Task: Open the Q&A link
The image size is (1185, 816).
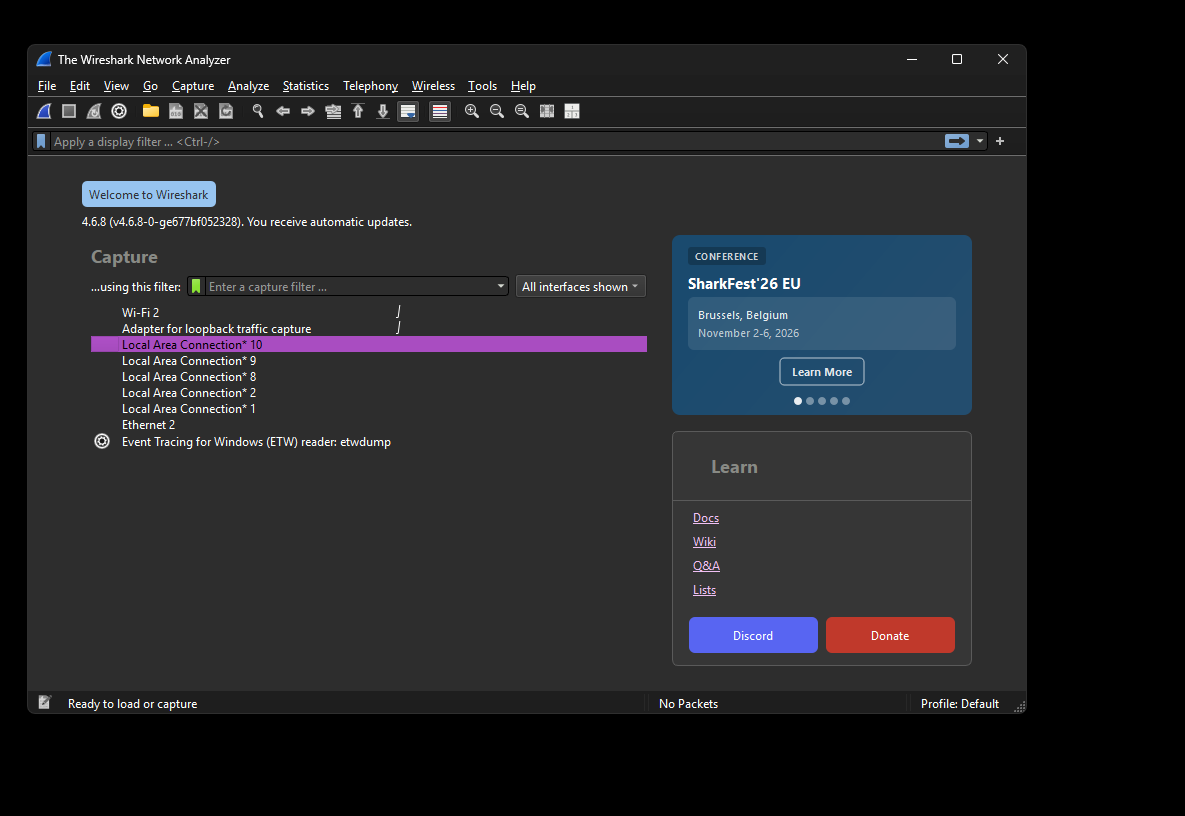Action: click(707, 566)
